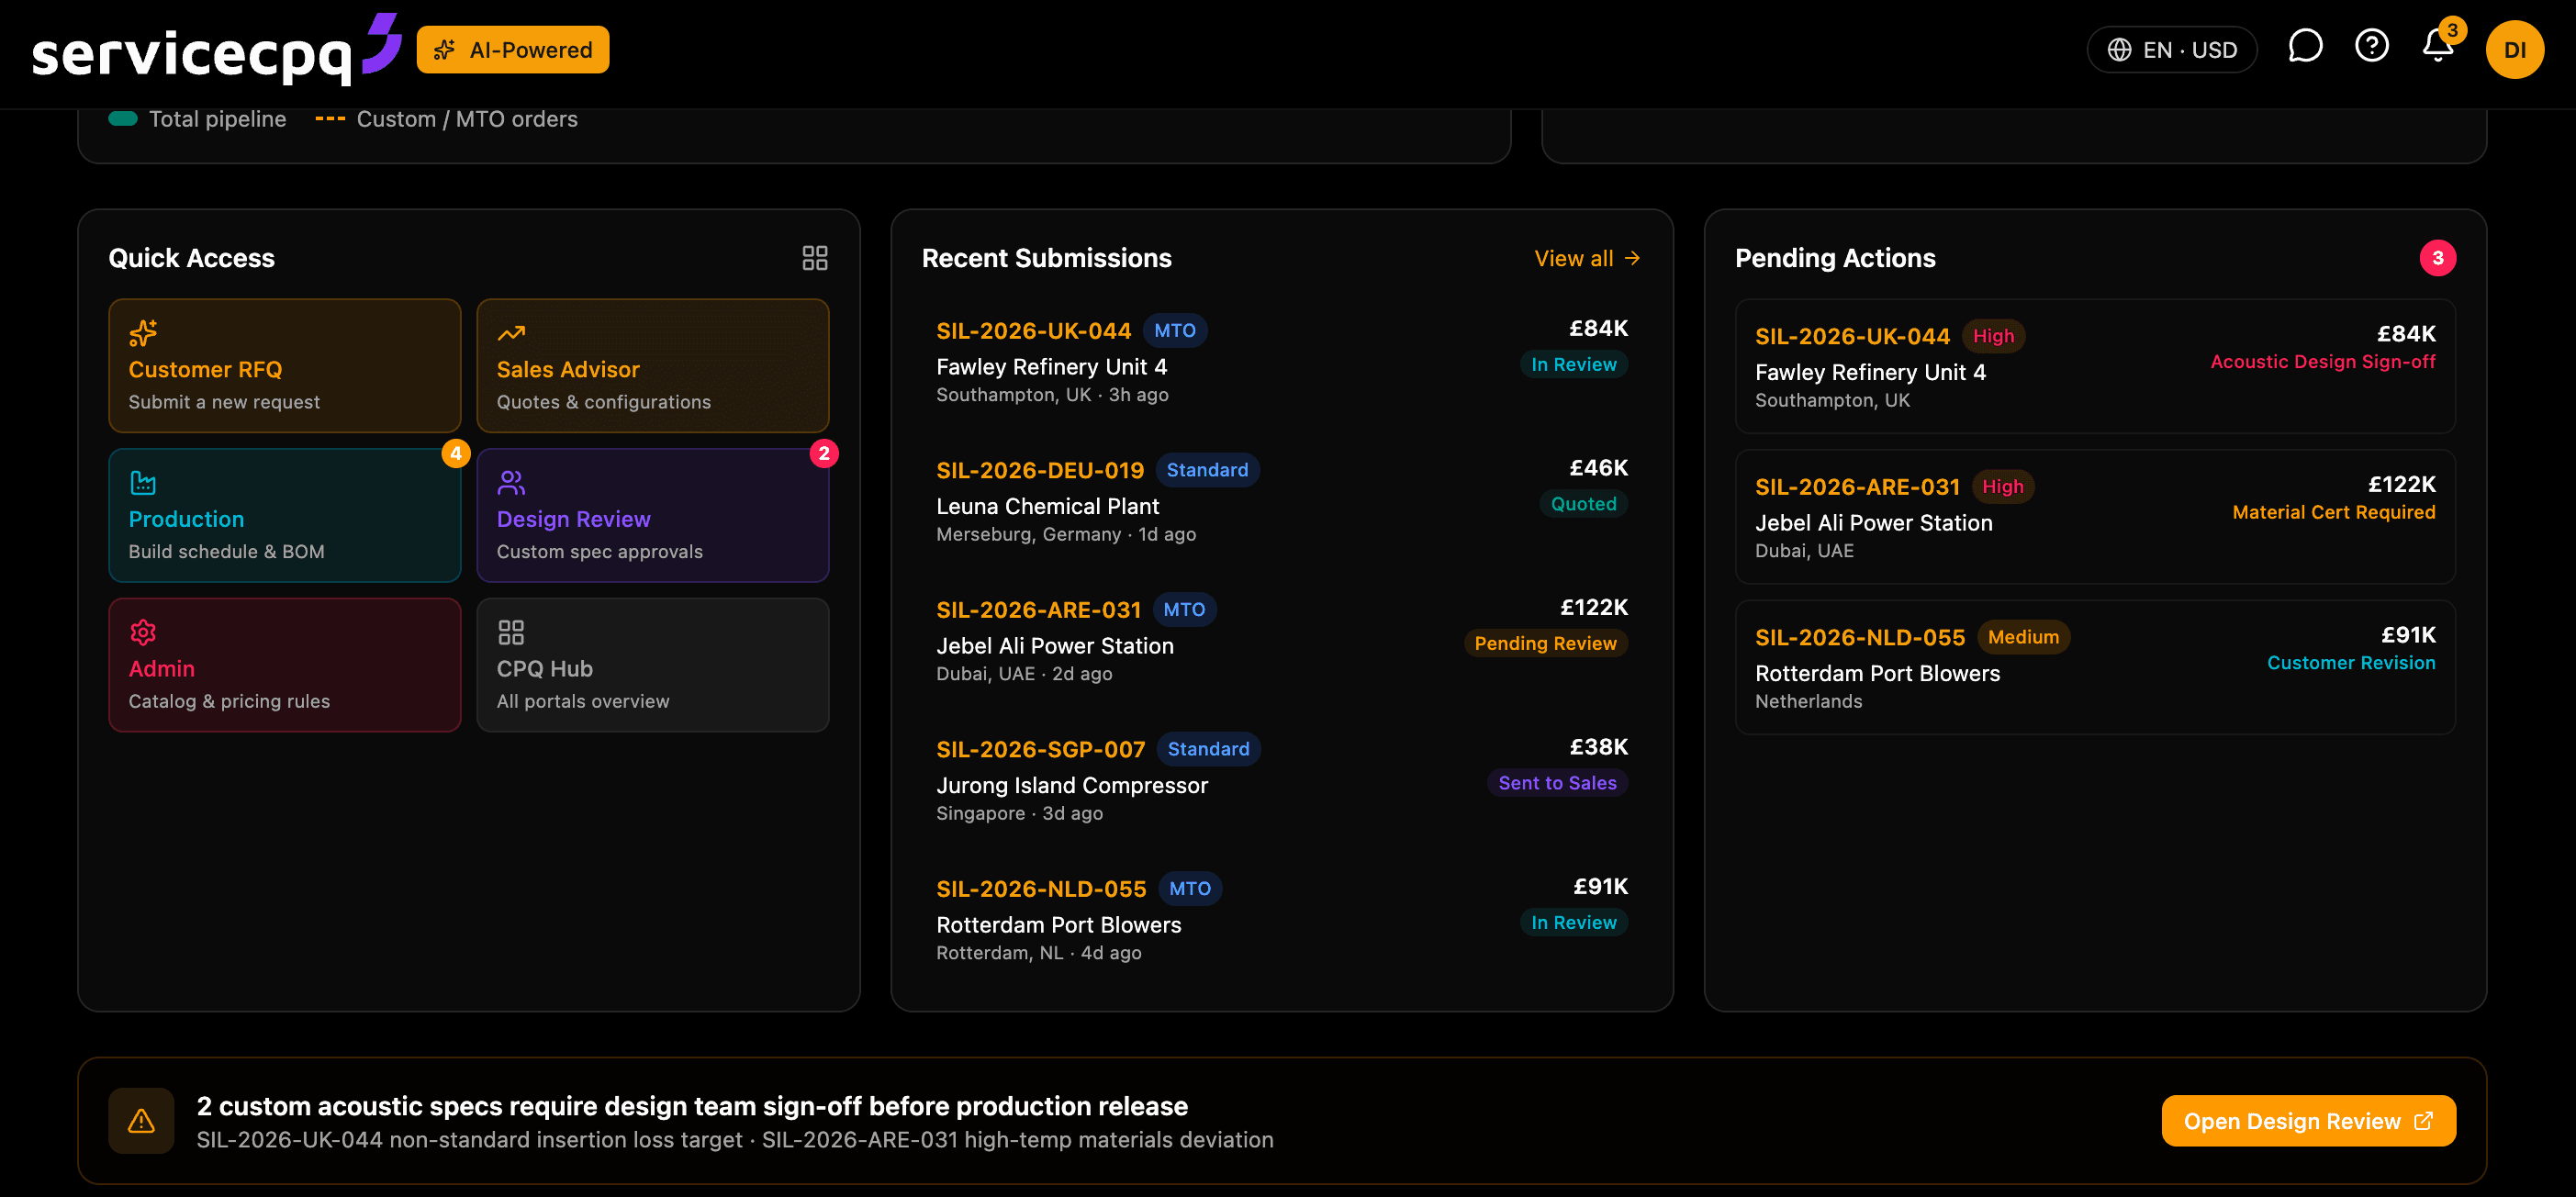Click the Total pipeline legend entry
This screenshot has height=1197, width=2576.
pos(197,119)
